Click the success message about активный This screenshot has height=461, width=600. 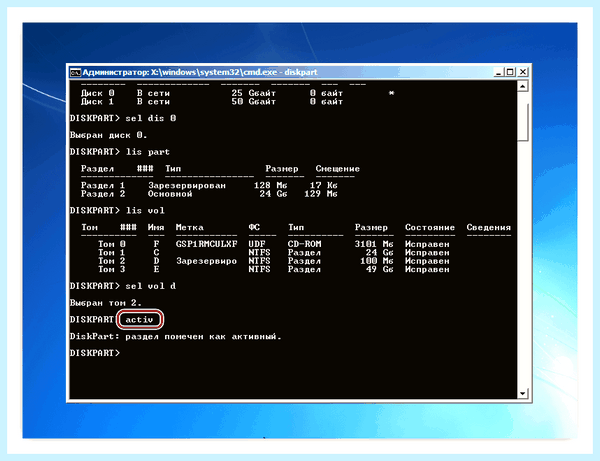(x=175, y=337)
